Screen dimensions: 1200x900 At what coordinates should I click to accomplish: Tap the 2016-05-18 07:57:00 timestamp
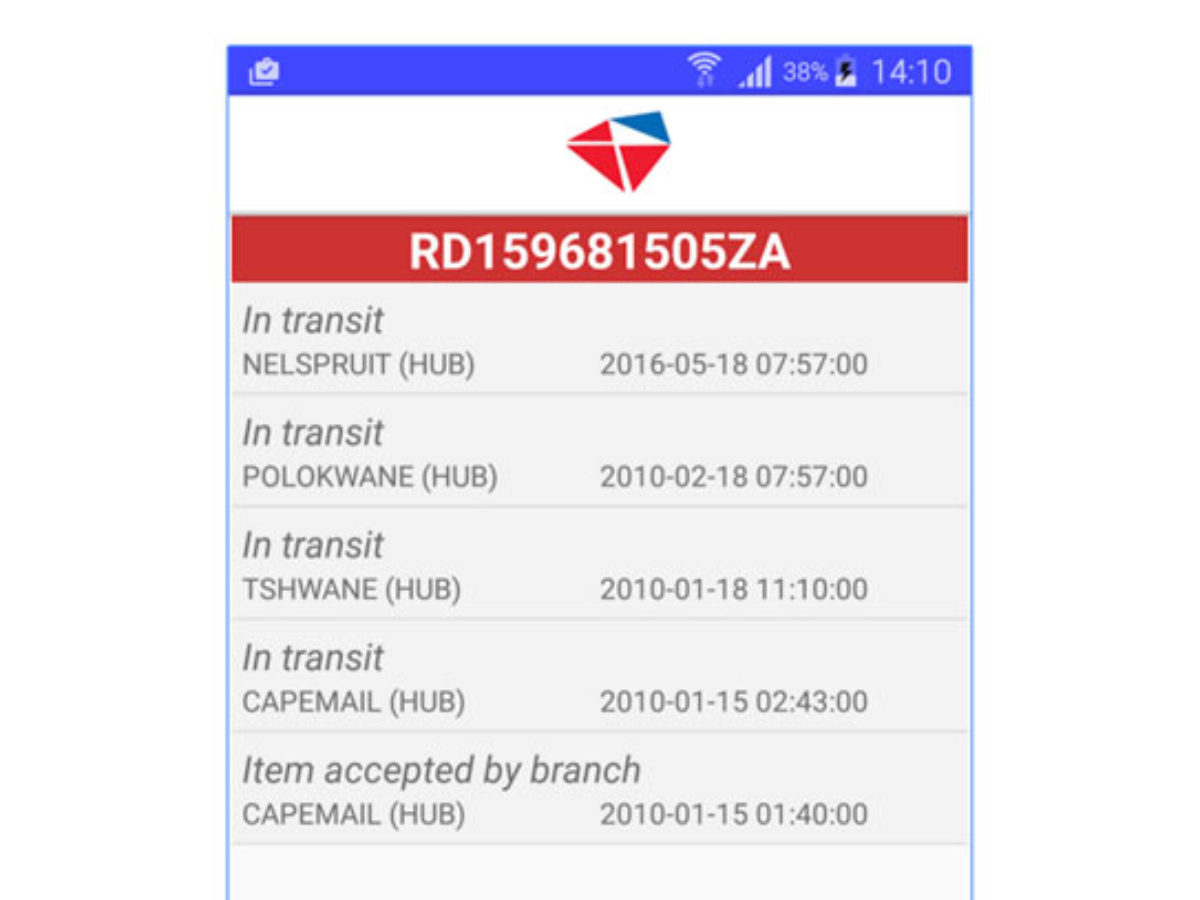733,365
